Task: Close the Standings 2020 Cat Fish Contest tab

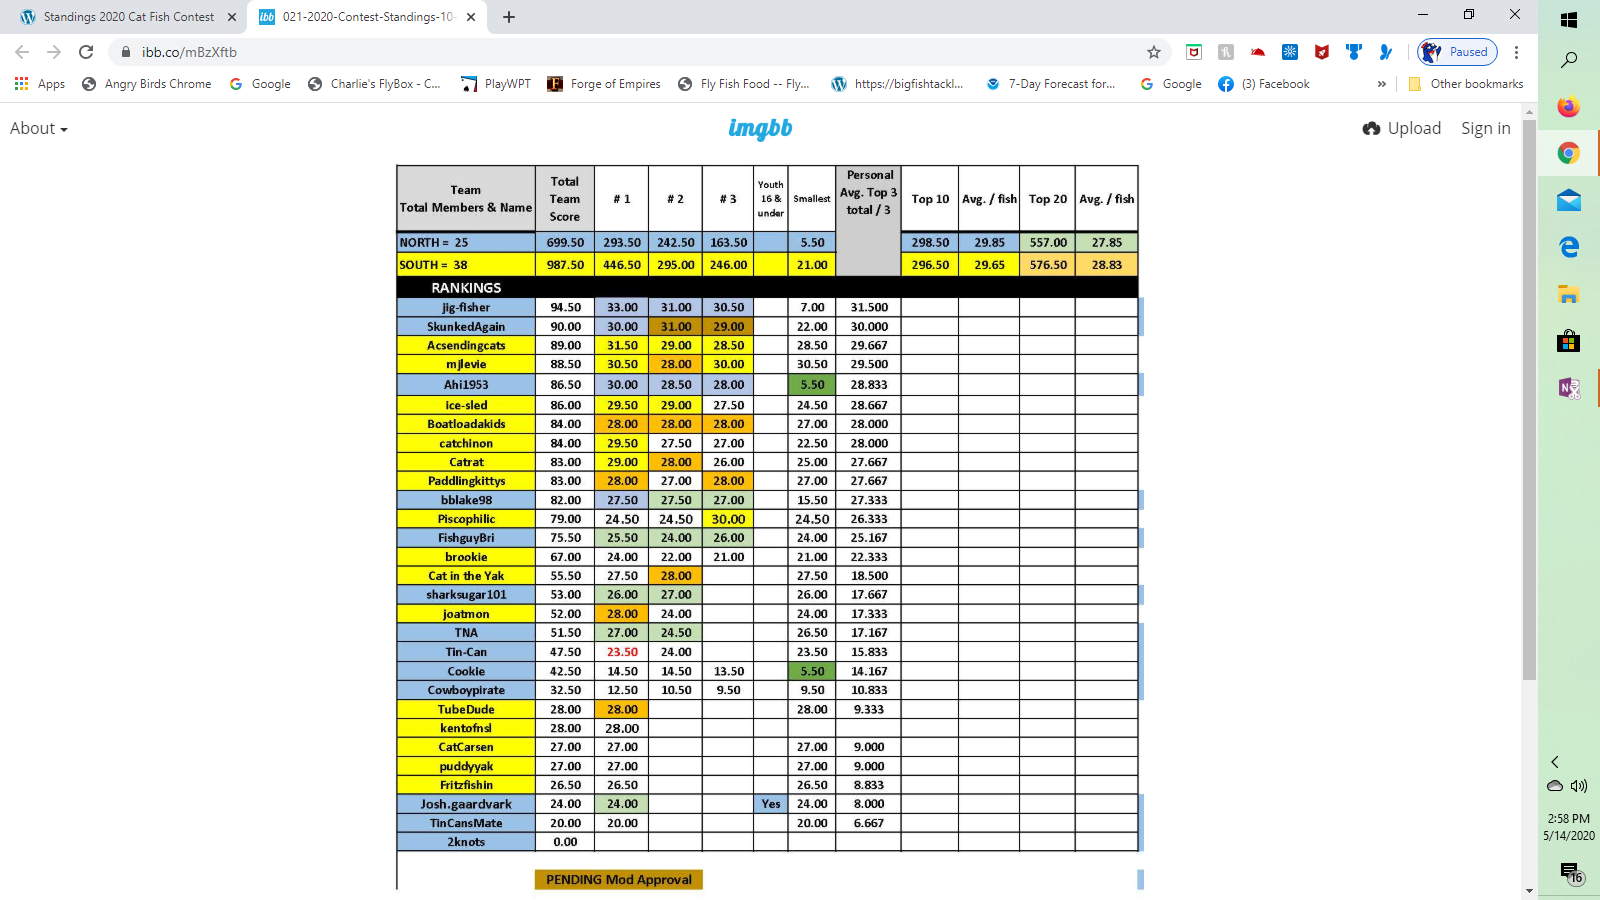Action: (x=232, y=17)
